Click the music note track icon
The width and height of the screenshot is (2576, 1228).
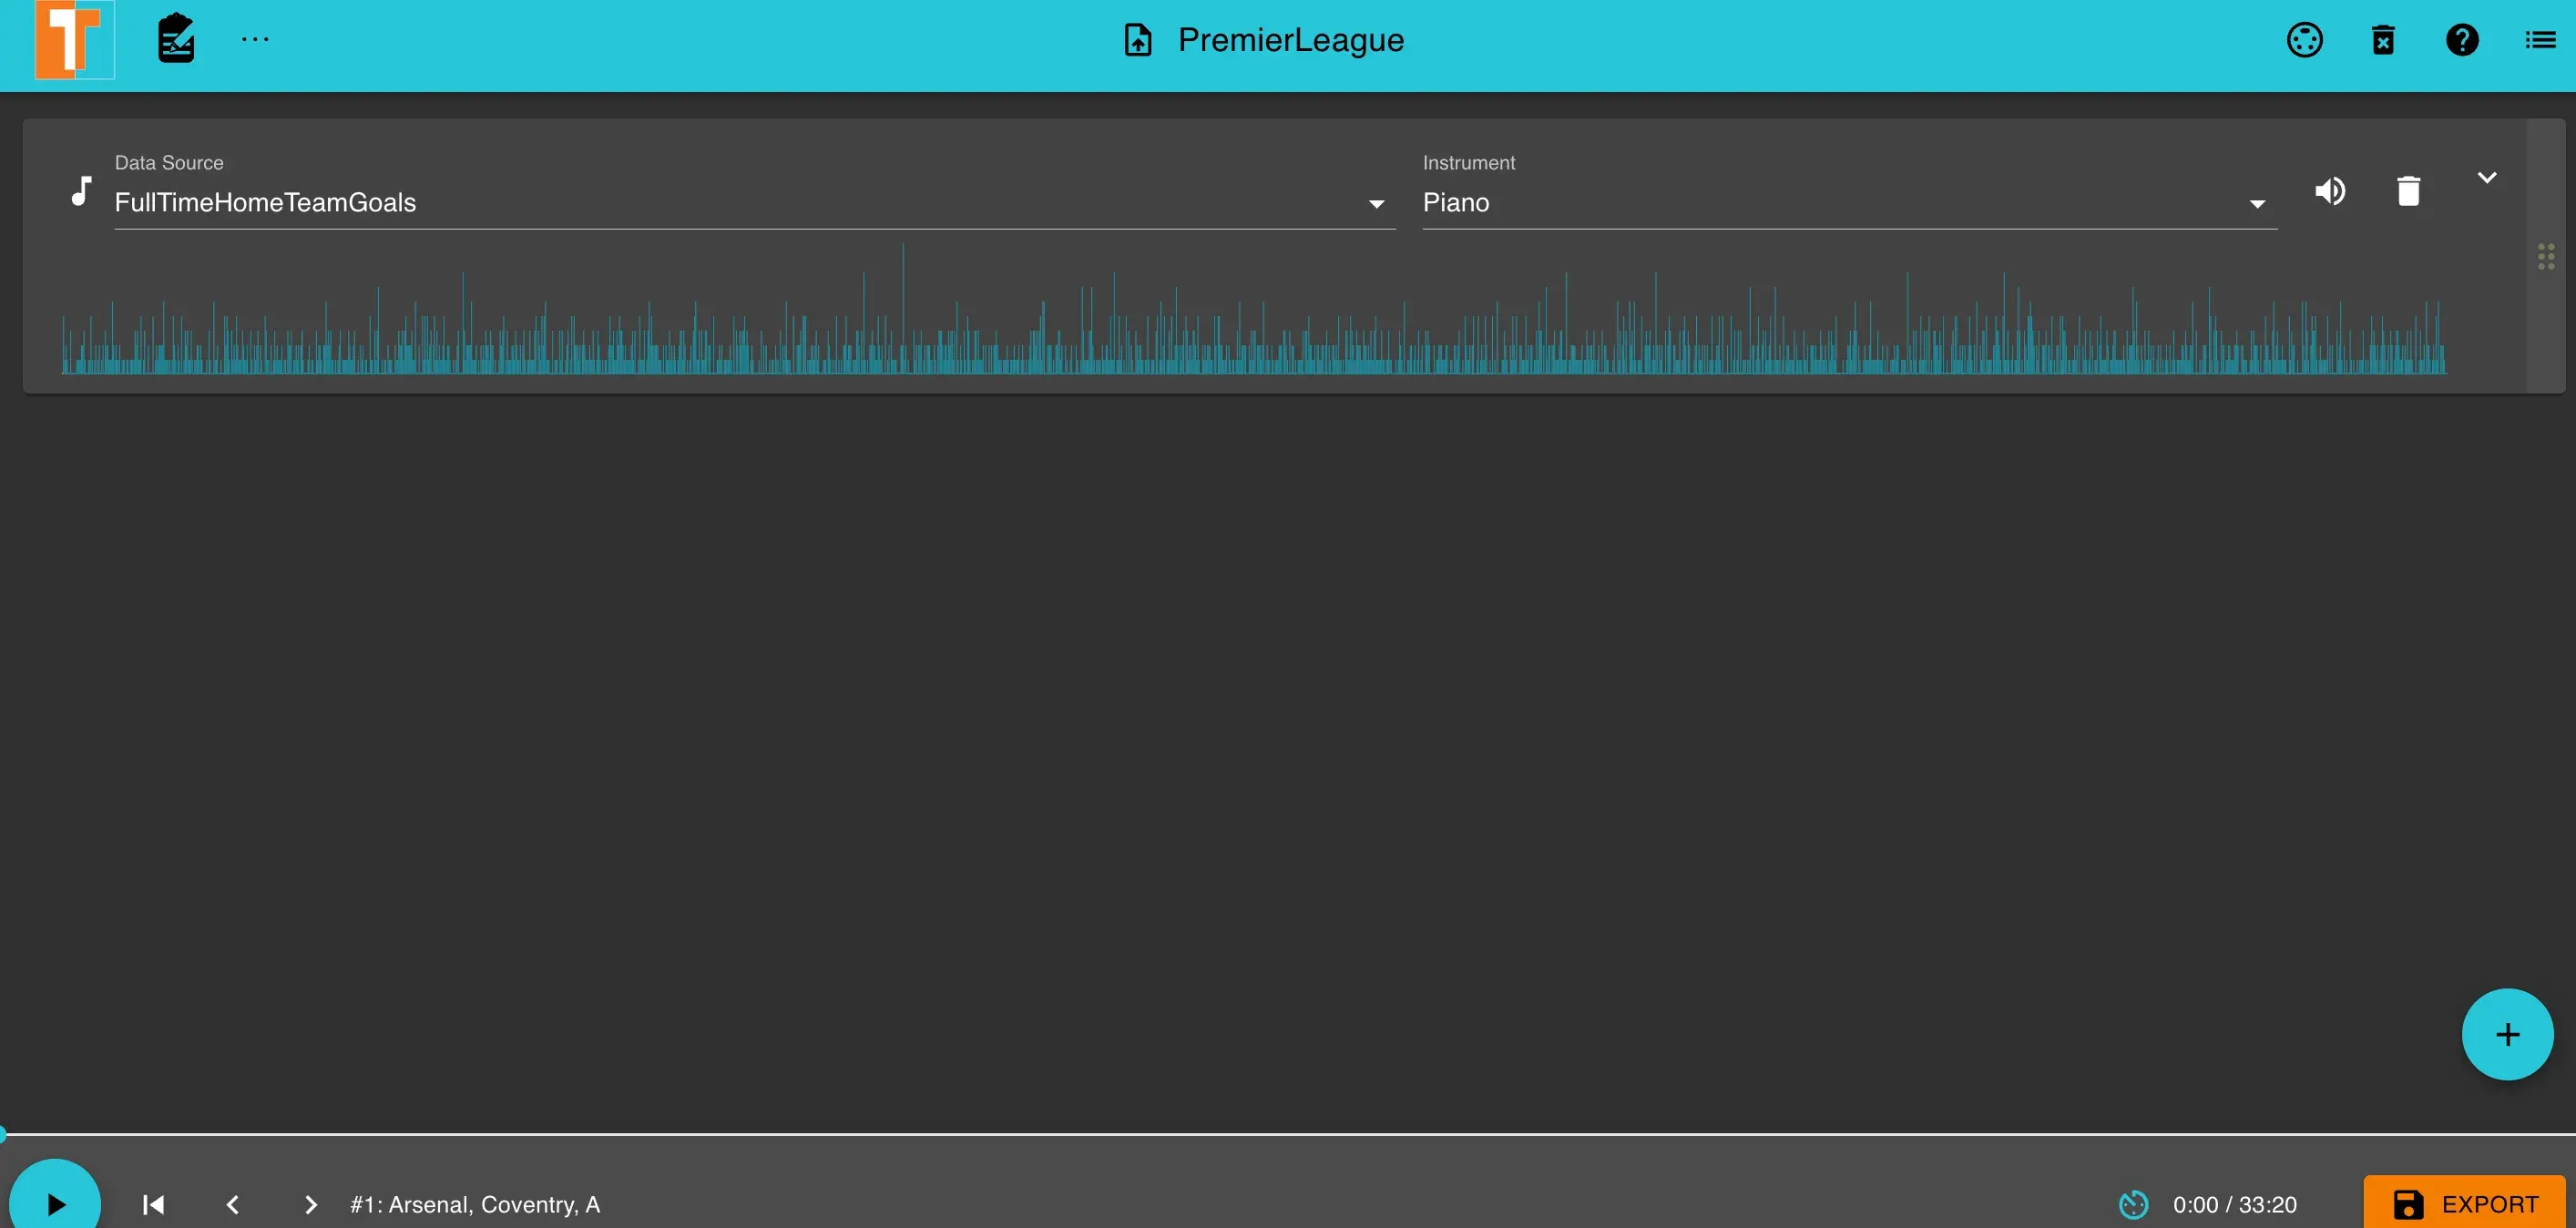click(82, 191)
